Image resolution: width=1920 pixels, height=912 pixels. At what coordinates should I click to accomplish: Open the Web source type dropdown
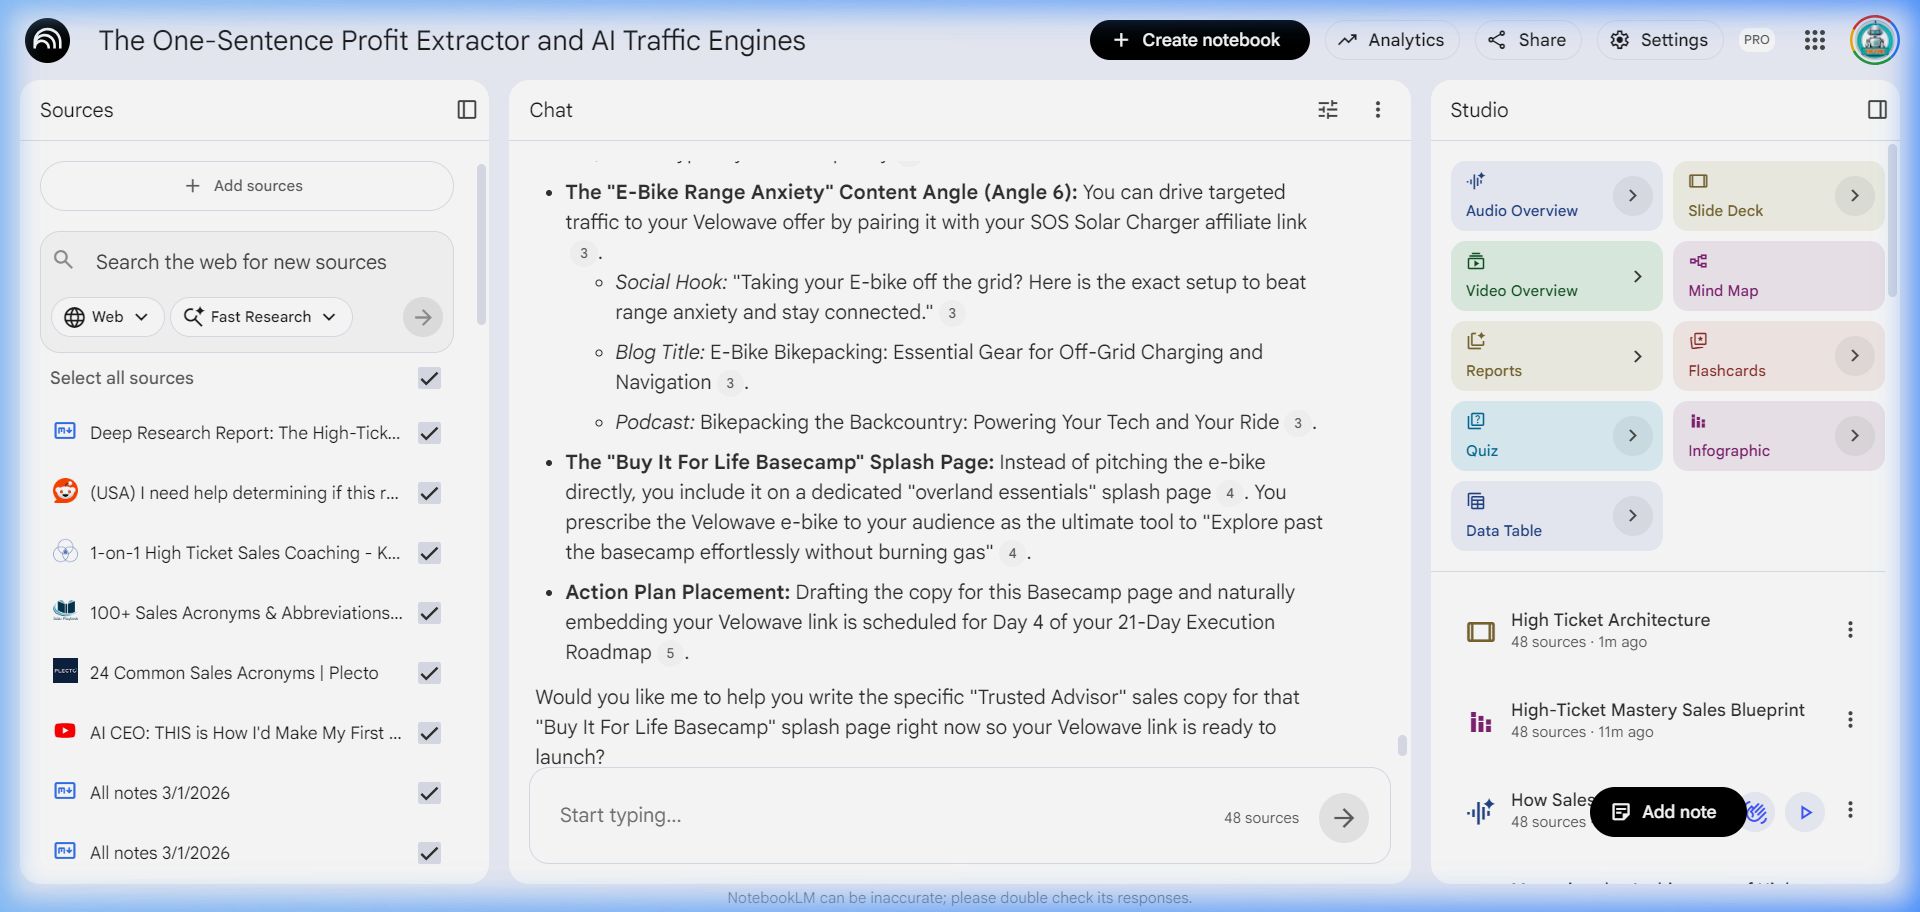tap(107, 317)
